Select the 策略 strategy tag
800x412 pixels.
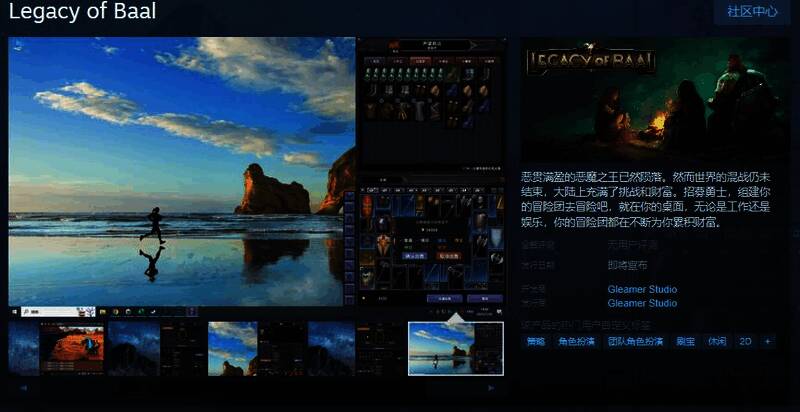(x=536, y=341)
